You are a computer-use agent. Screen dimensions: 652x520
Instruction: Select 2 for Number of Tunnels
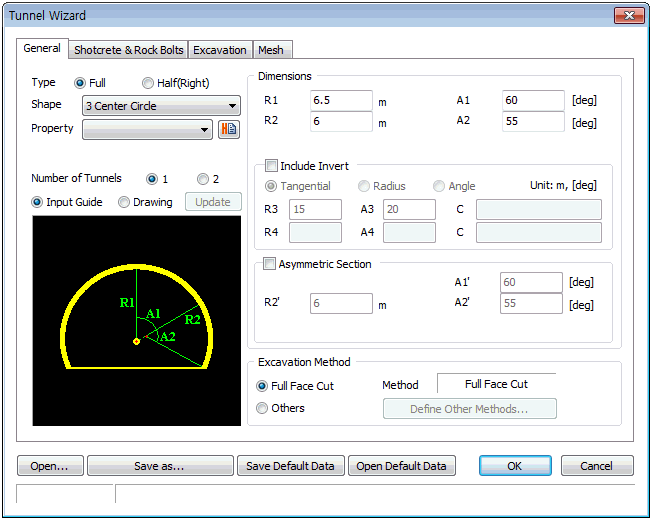[x=203, y=179]
